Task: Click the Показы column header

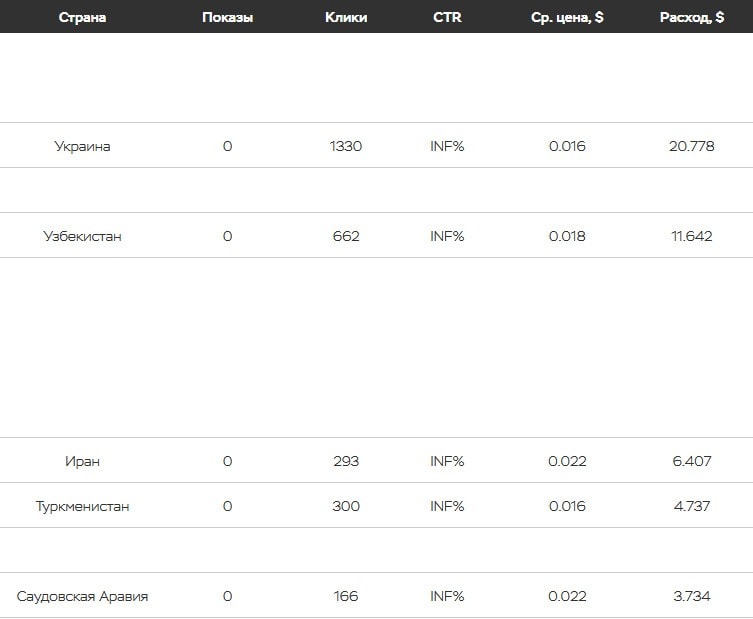Action: click(227, 17)
